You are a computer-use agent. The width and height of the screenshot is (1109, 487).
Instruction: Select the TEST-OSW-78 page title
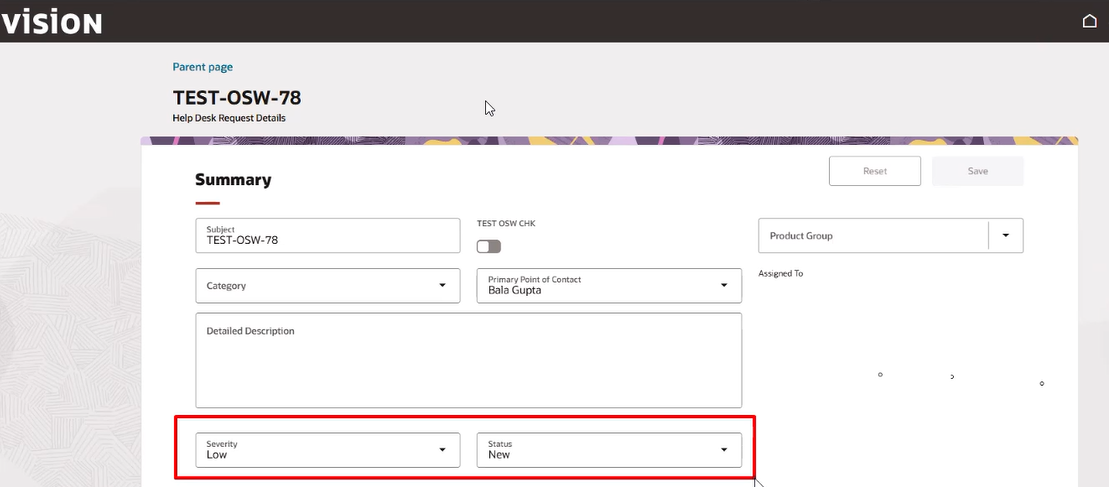[237, 98]
